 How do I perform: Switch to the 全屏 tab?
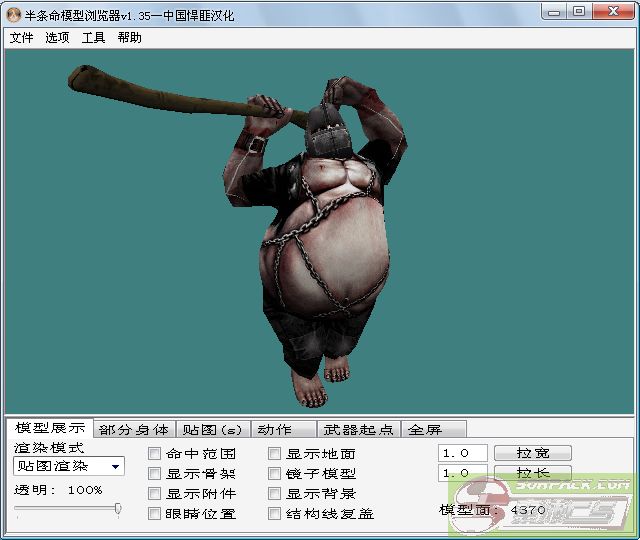(425, 430)
